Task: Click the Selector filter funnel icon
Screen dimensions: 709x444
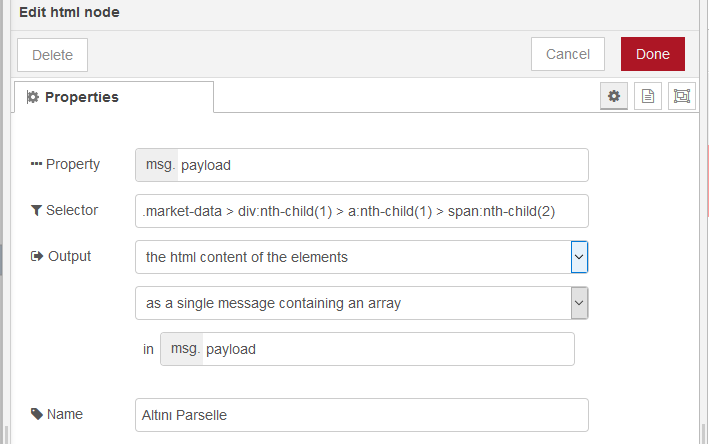Action: [x=36, y=210]
